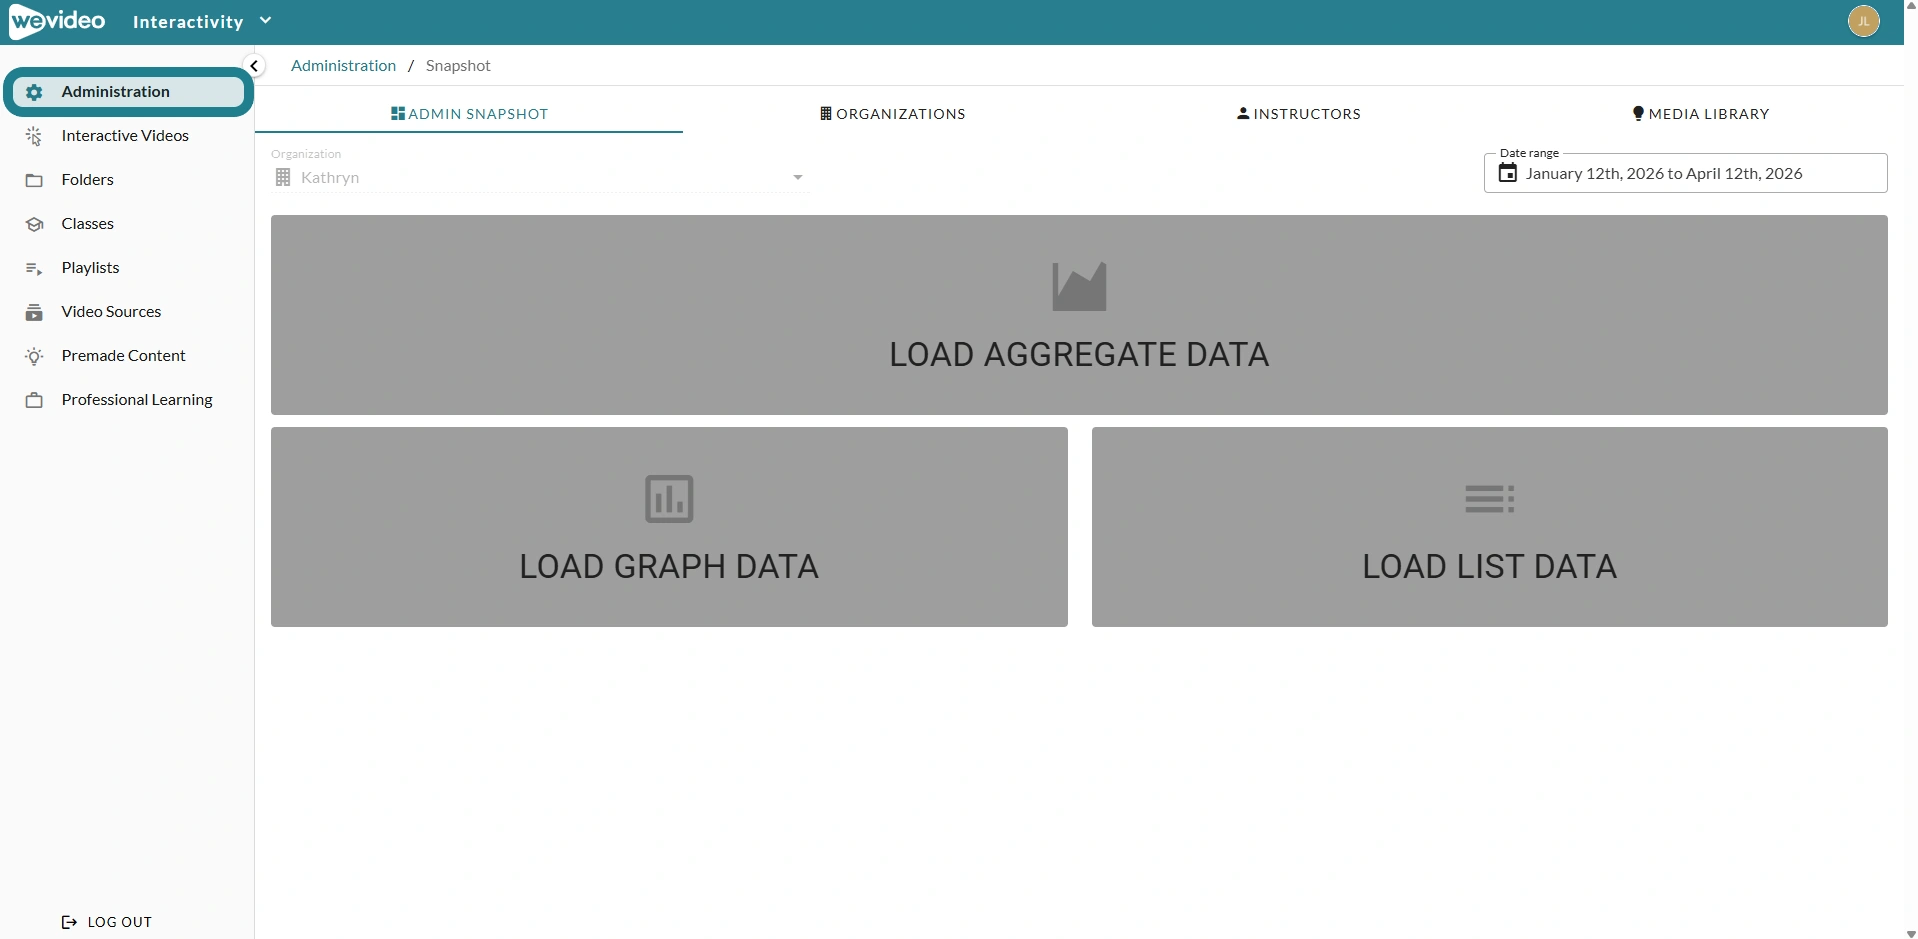
Task: Click the WeVideo logo
Action: [57, 21]
